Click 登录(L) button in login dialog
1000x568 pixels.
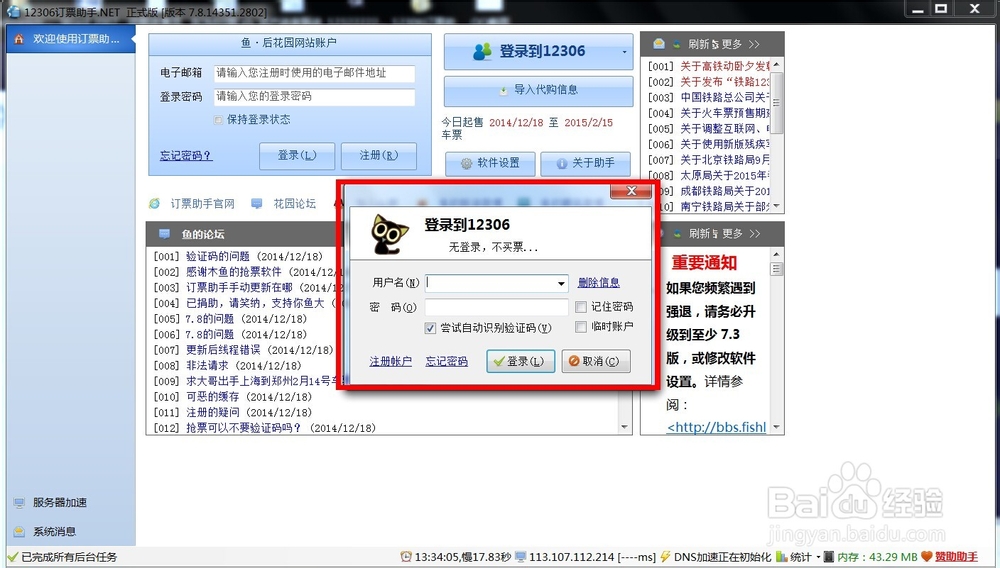520,361
